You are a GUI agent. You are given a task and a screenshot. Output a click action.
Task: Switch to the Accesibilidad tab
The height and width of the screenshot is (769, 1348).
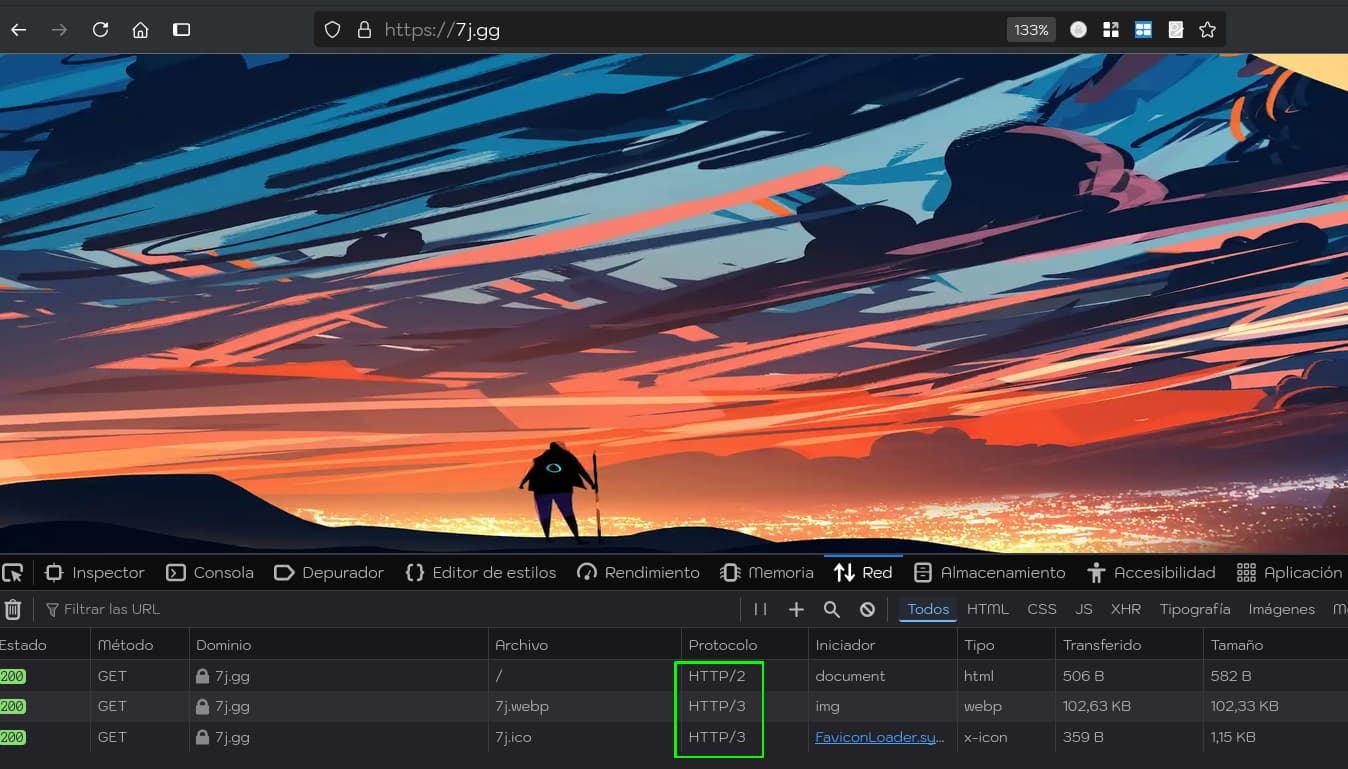coord(1151,573)
